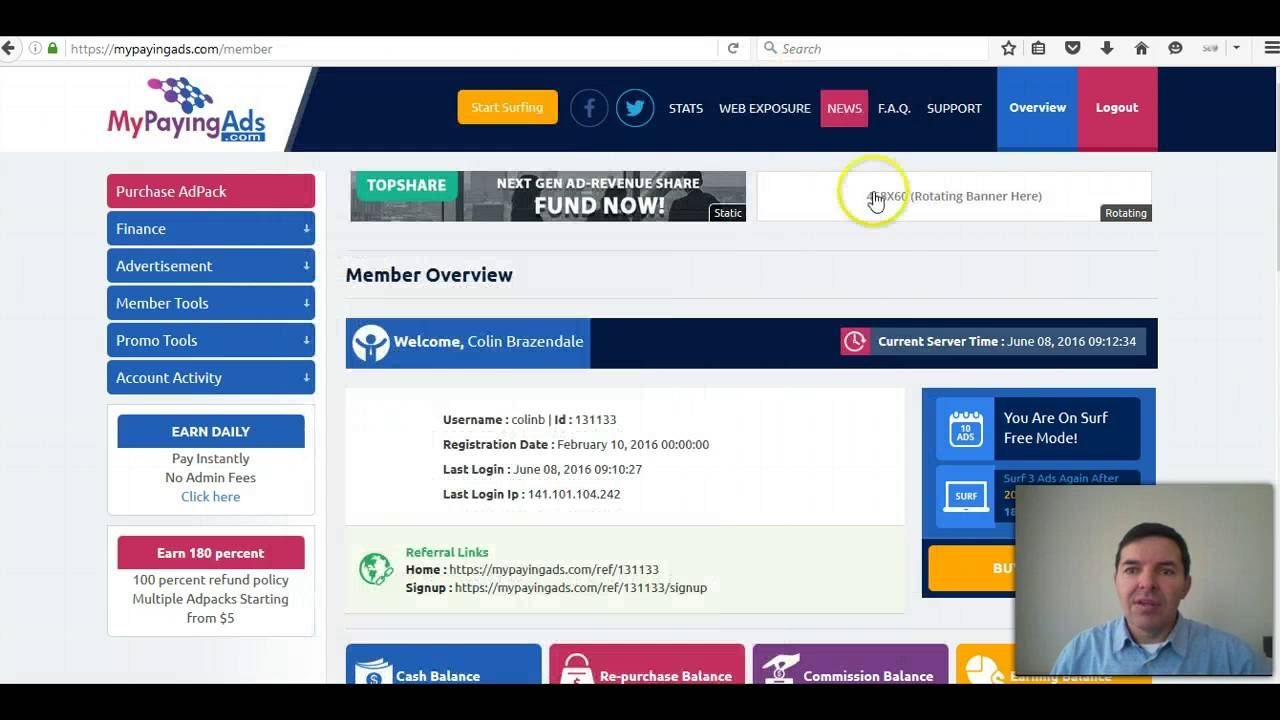Click the MyPayingAds logo
The height and width of the screenshot is (720, 1280).
[x=186, y=110]
